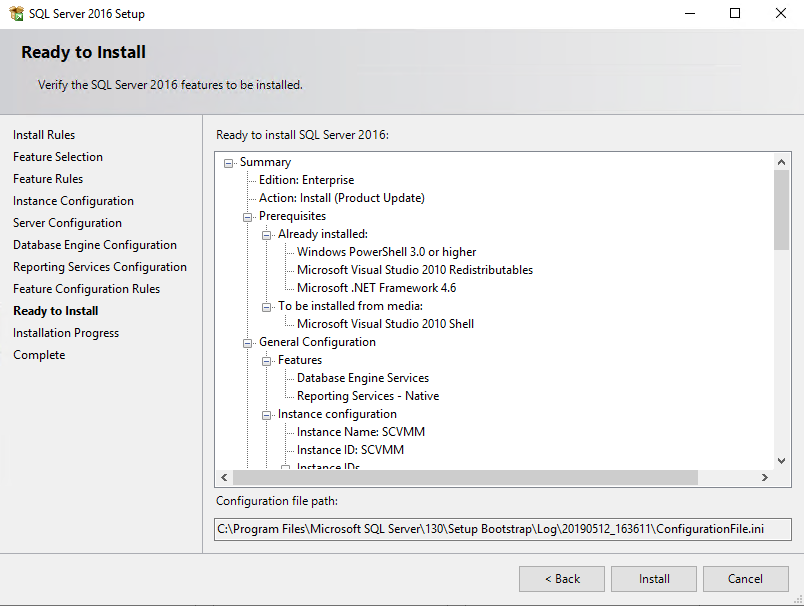804x606 pixels.
Task: Select the Summary label in tree
Action: pyautogui.click(x=265, y=162)
